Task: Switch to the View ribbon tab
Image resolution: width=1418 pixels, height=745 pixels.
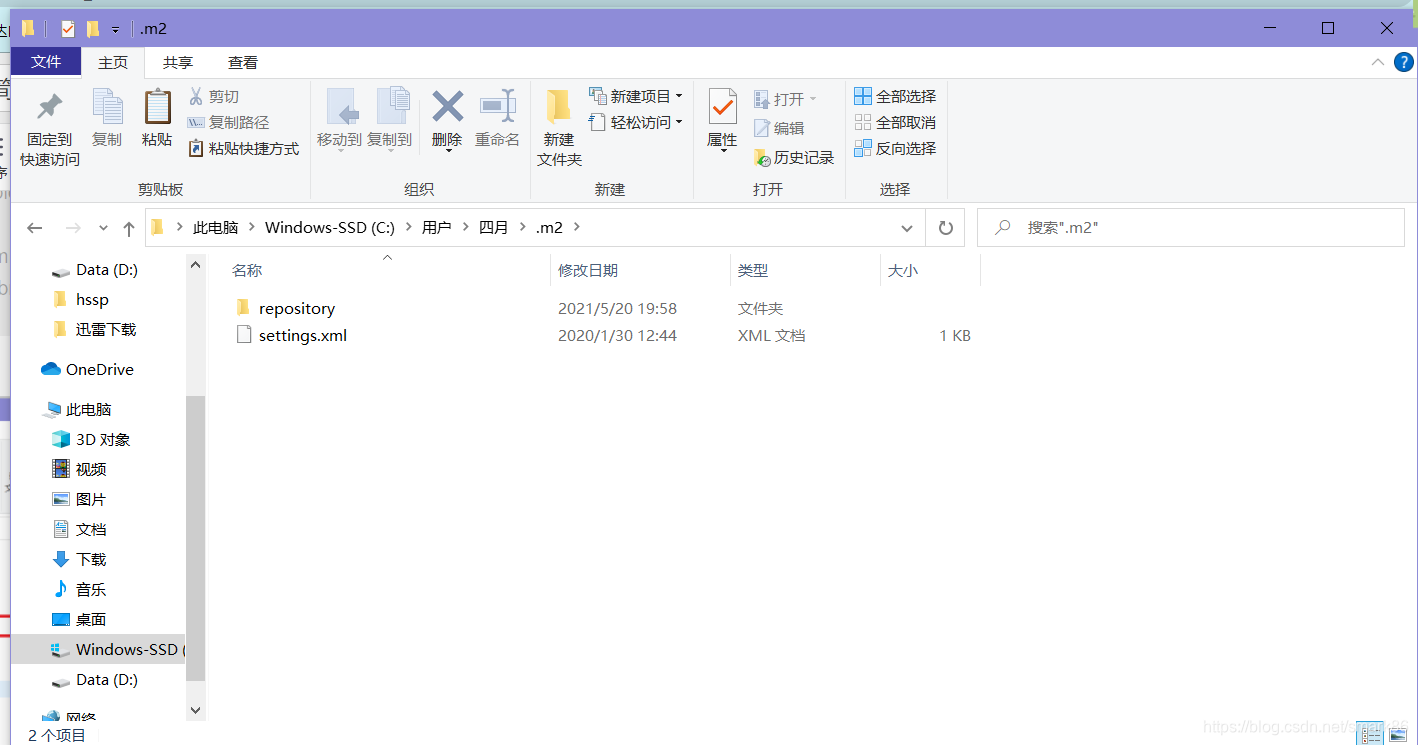Action: (x=243, y=62)
